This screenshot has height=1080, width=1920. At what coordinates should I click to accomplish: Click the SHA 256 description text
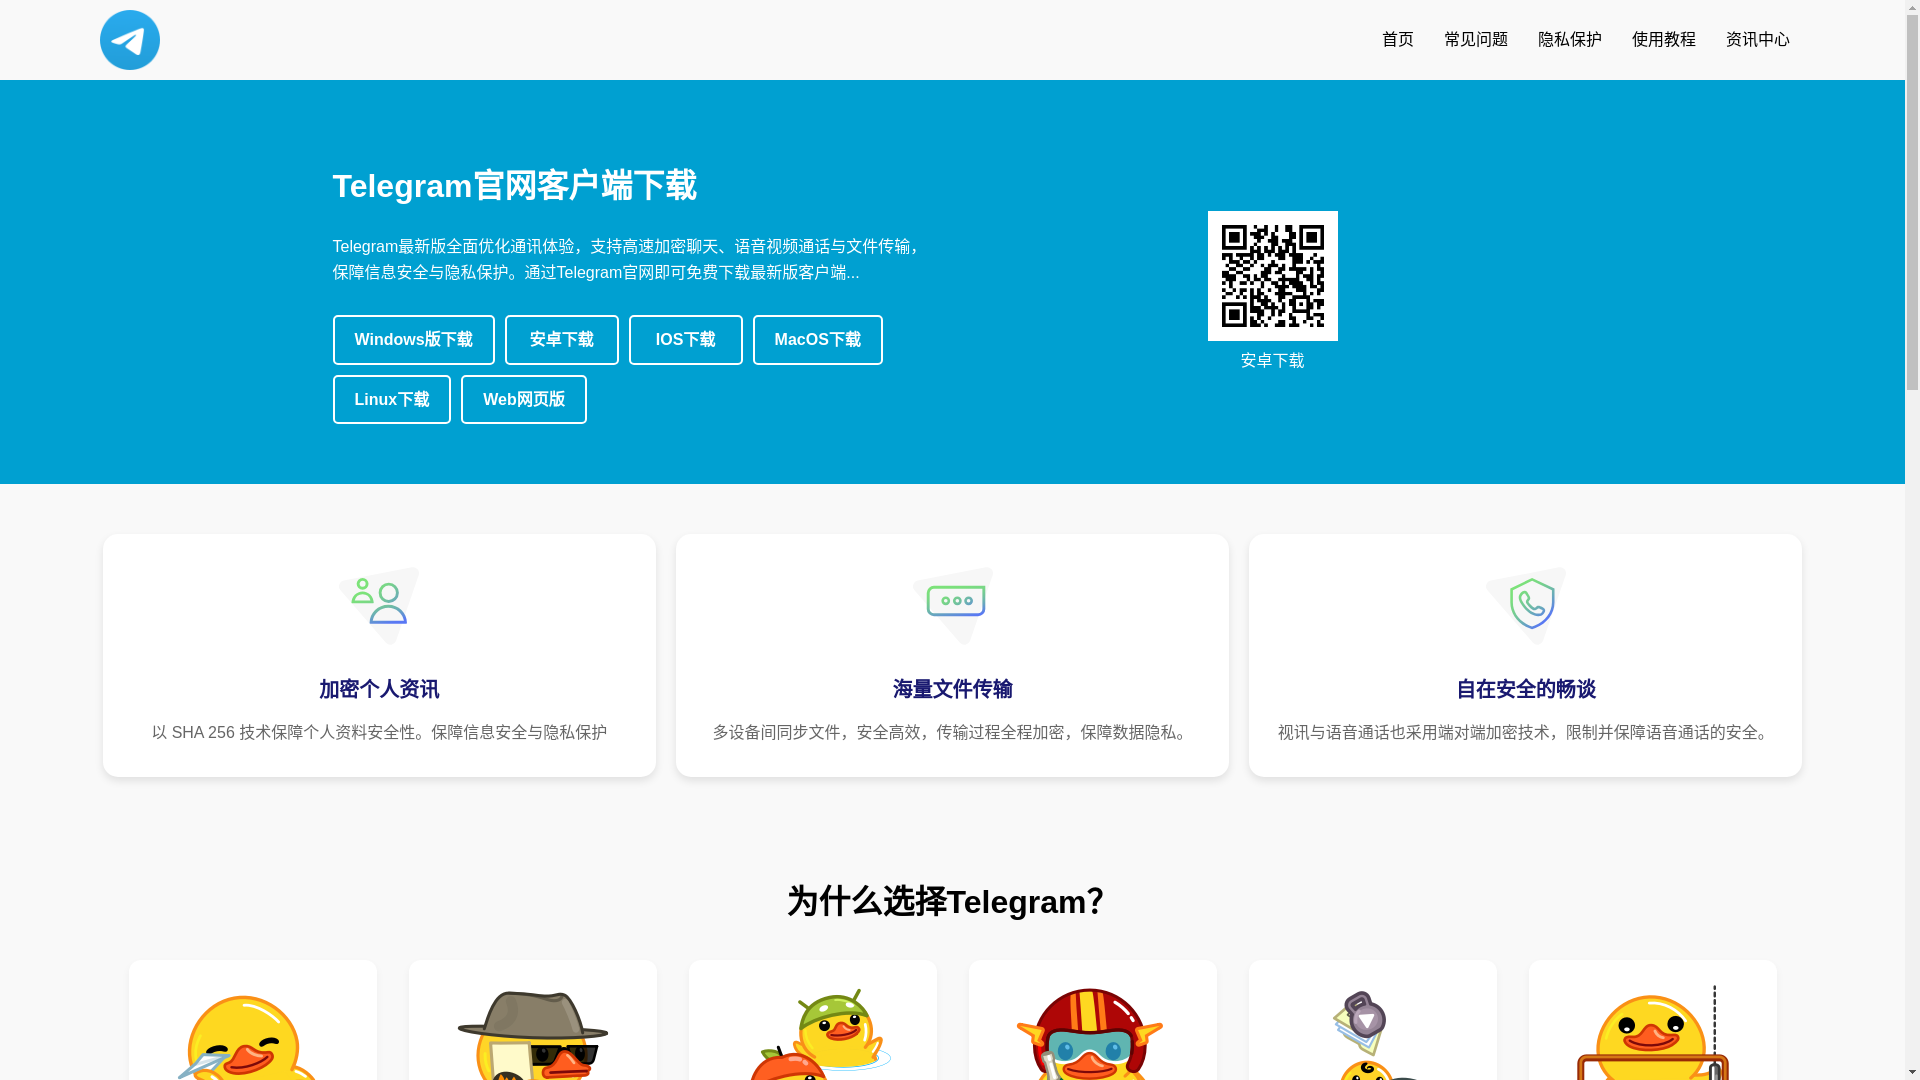point(379,733)
